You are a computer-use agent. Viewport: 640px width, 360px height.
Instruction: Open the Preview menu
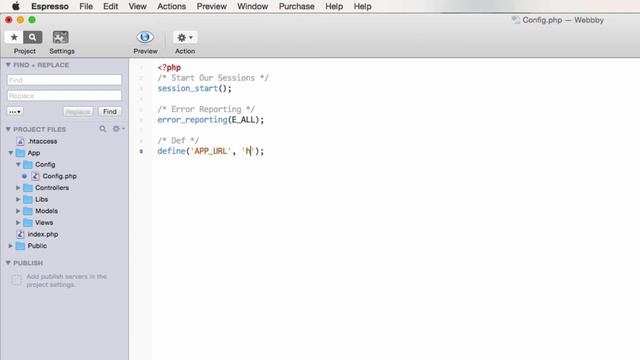point(211,6)
